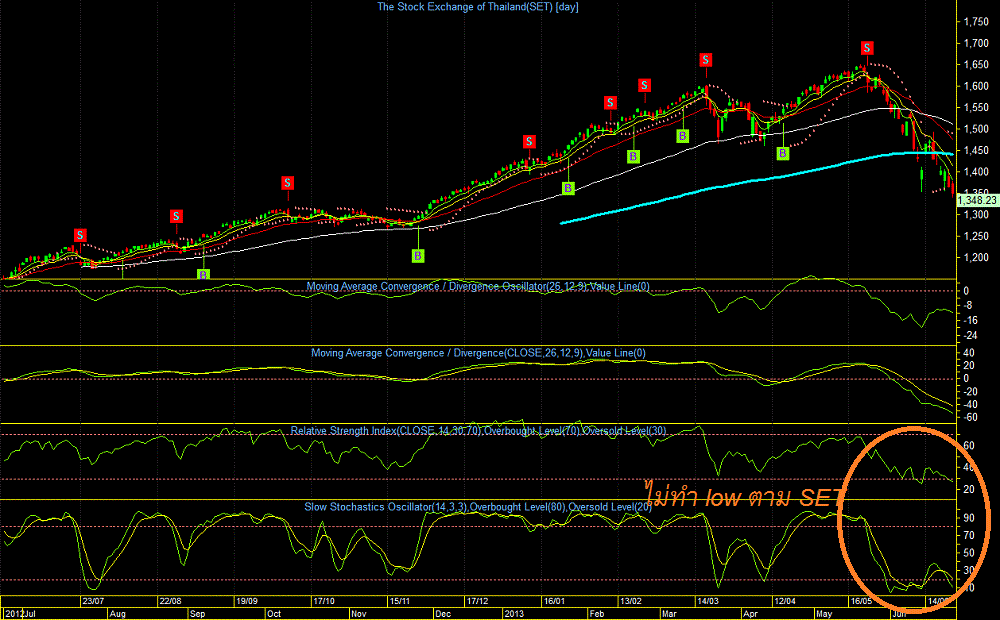Click the chart title The Stock Exchange of Thailand(SET) [day]
Image resolution: width=1000 pixels, height=620 pixels.
tap(478, 7)
